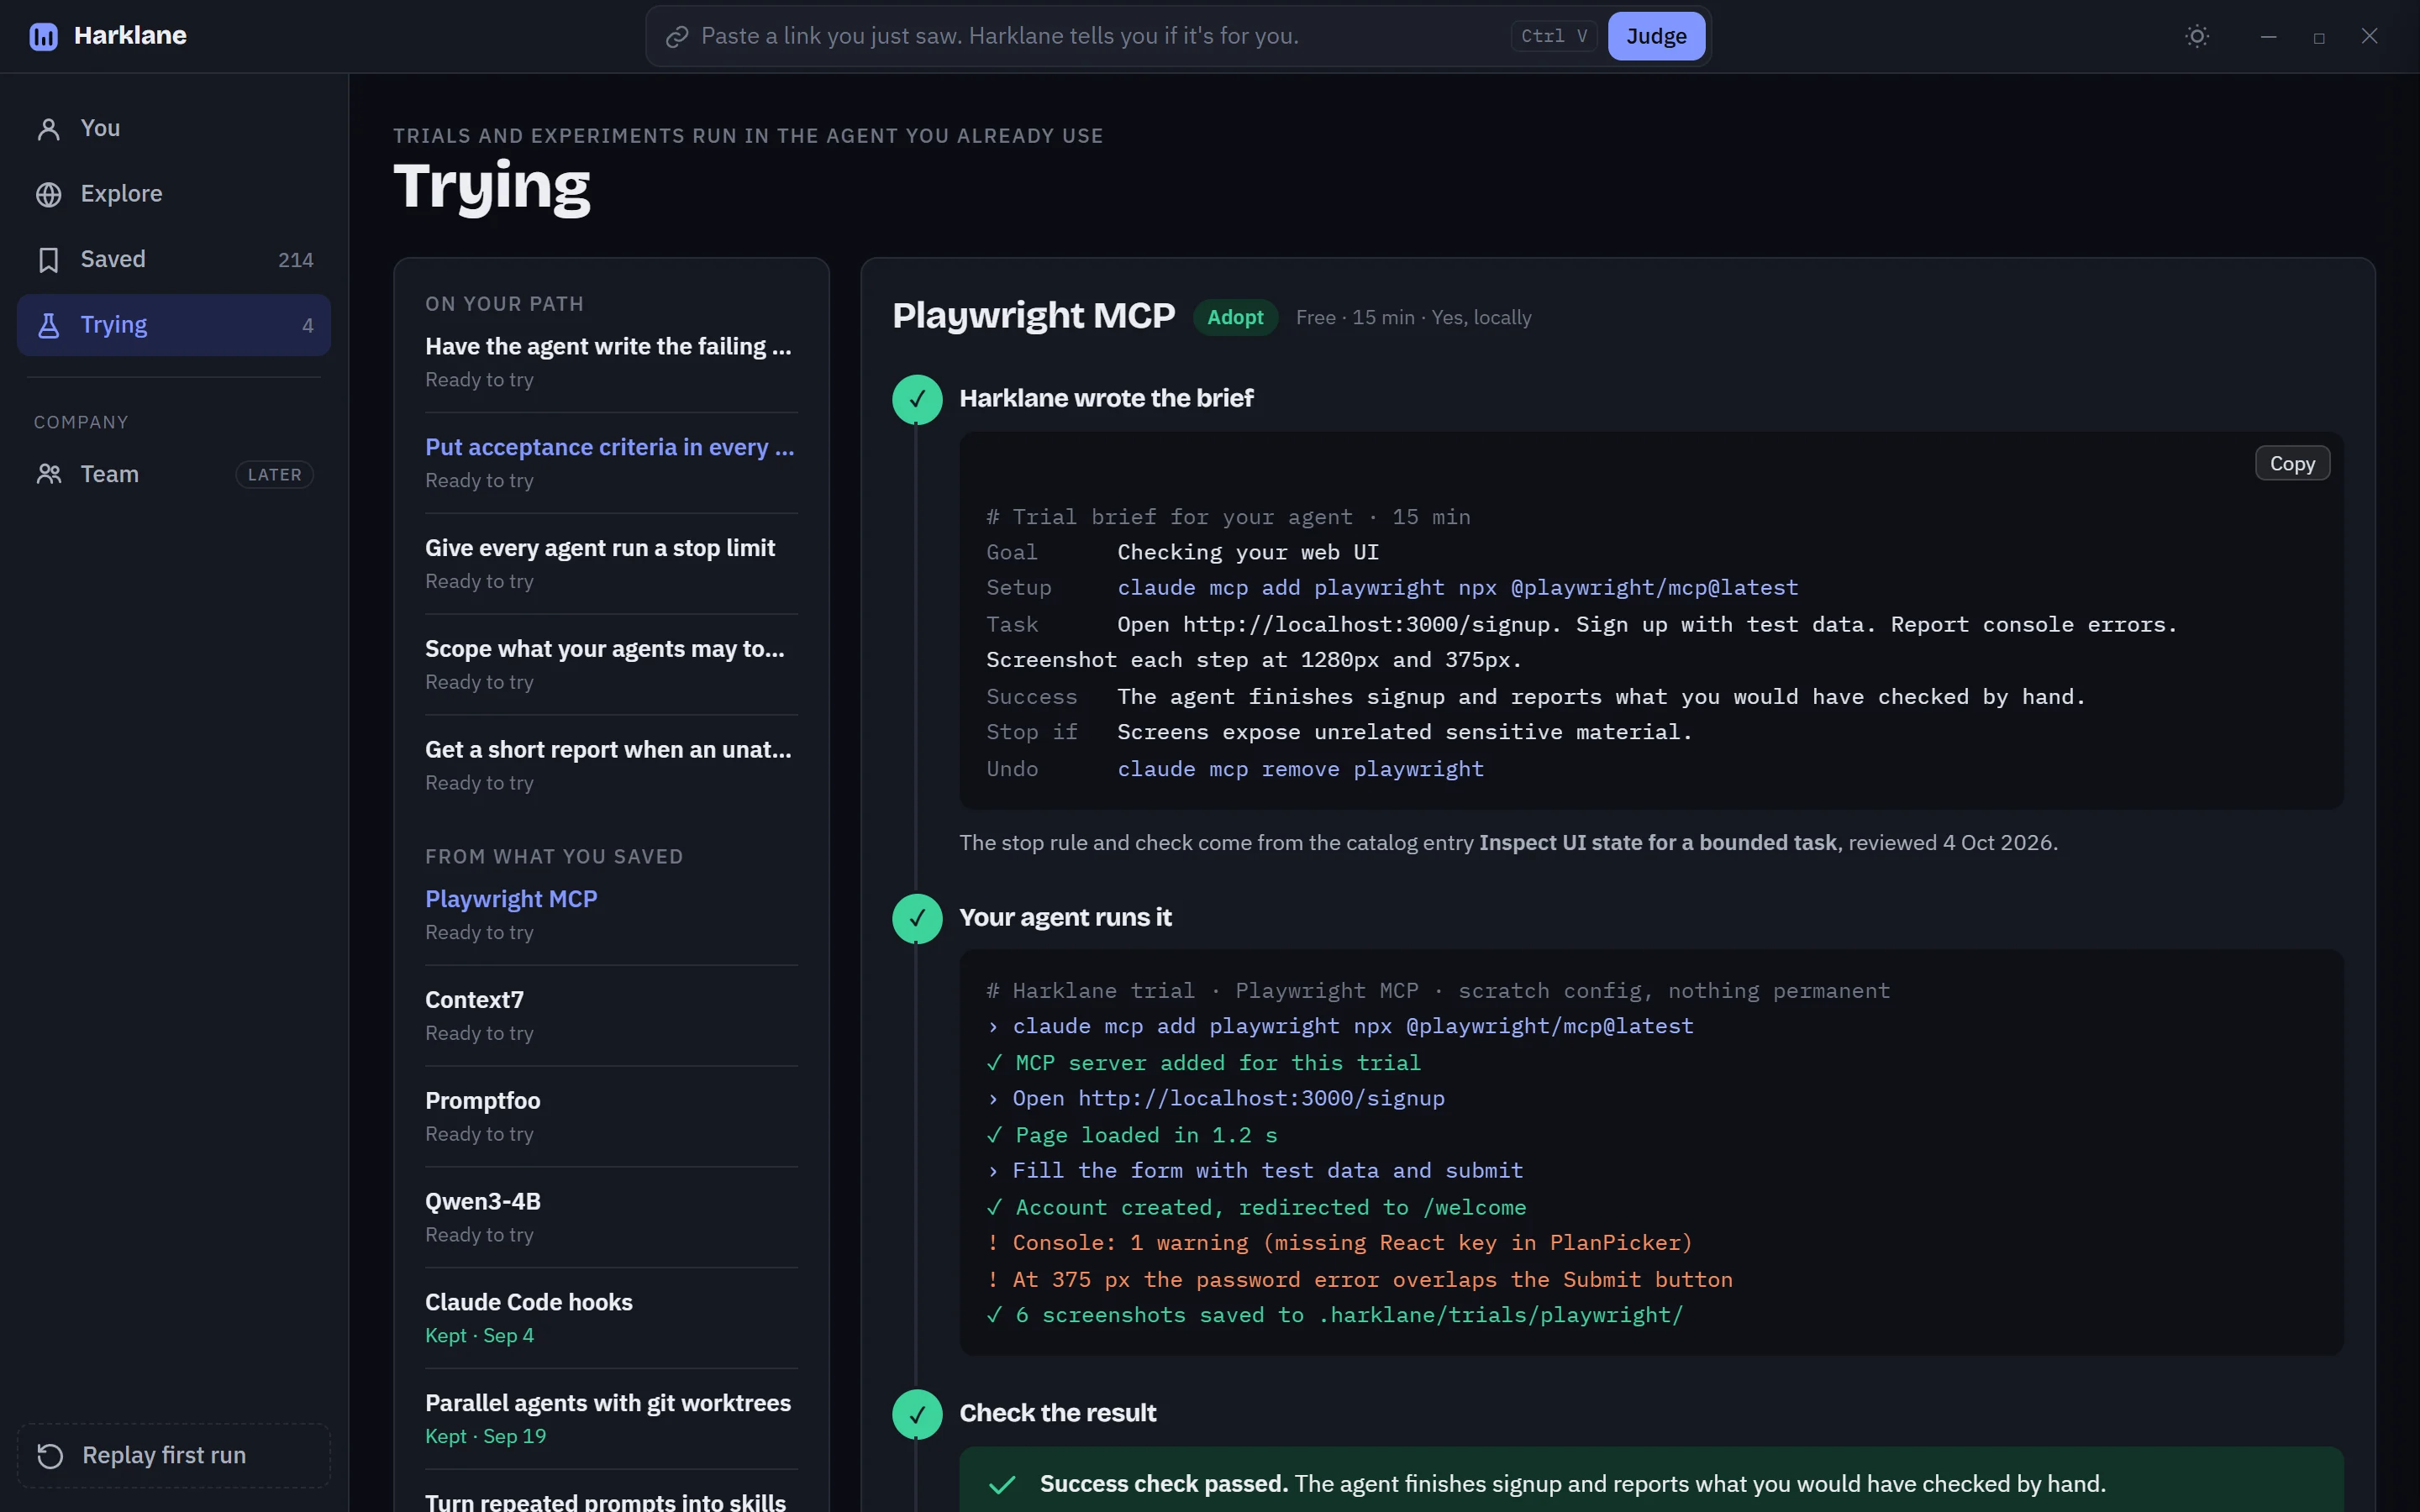2420x1512 pixels.
Task: Click the check icon beside Your agent runs it
Action: 917,918
